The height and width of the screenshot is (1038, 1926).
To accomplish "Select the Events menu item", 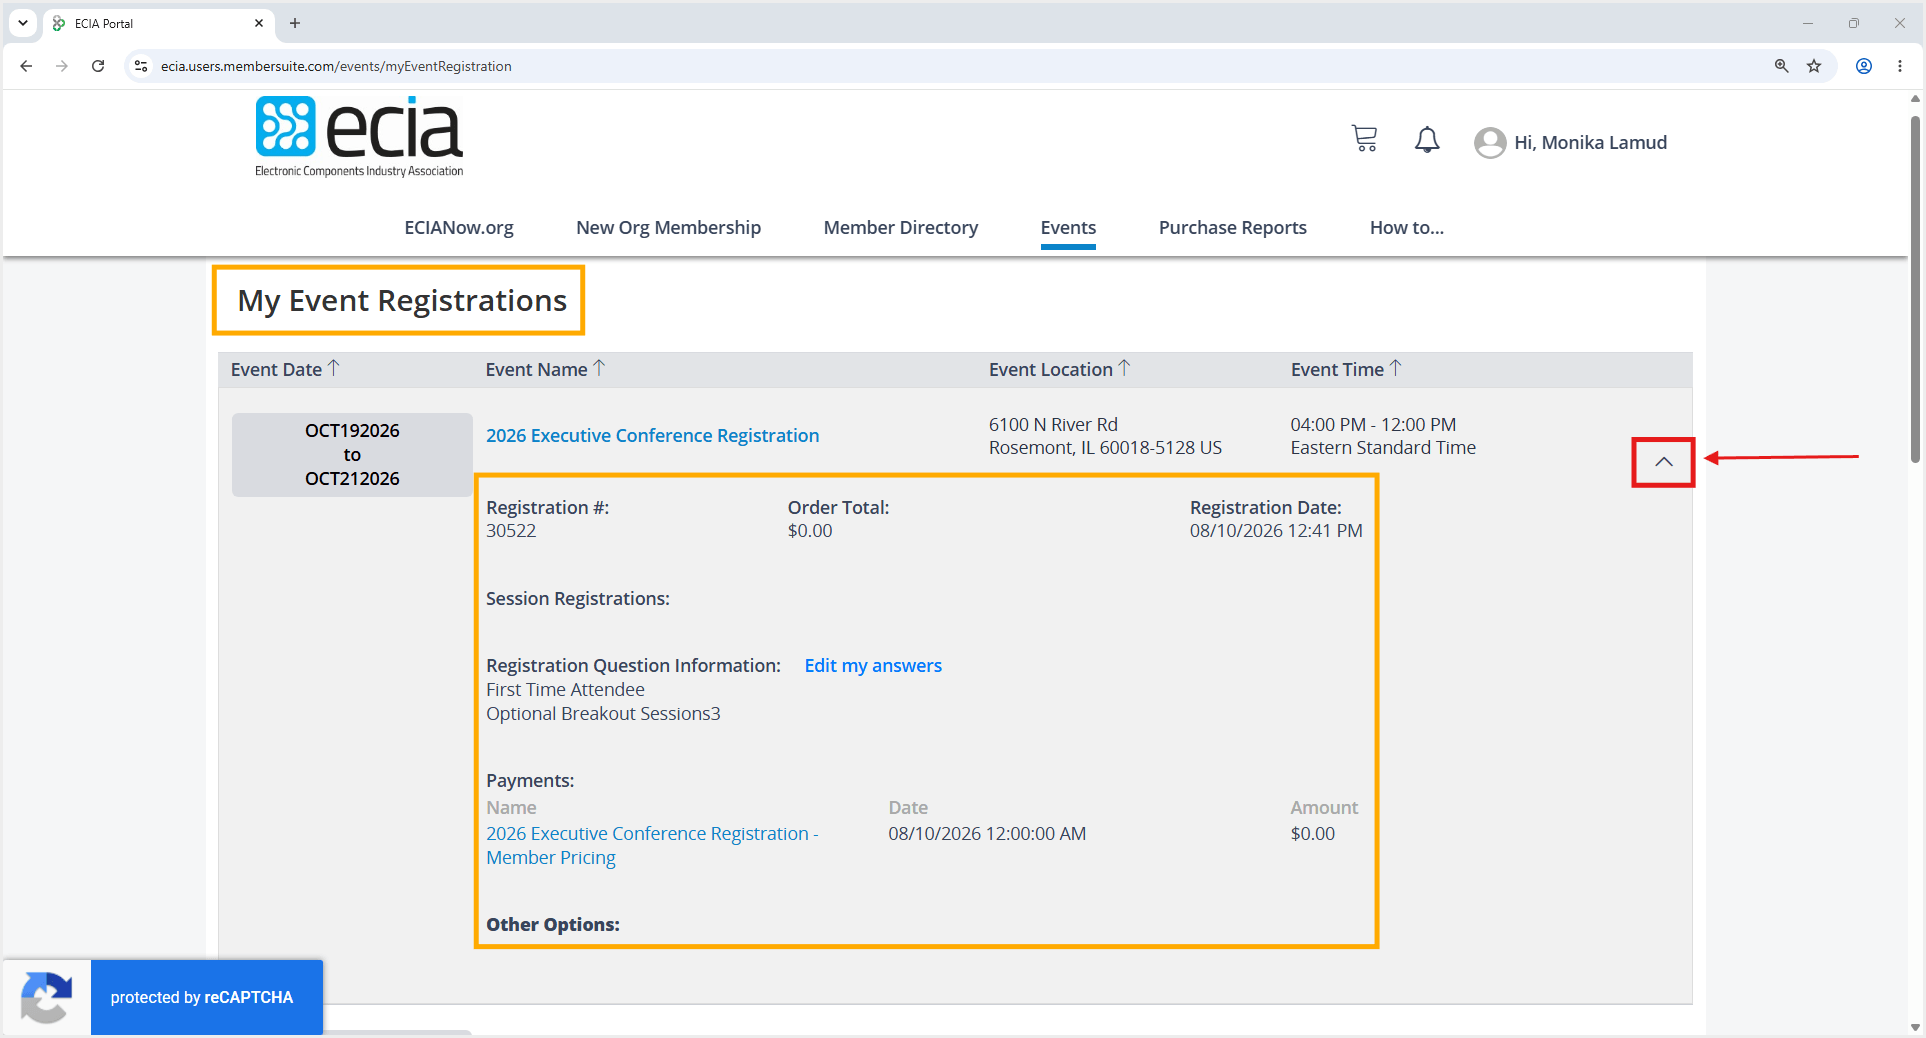I will [x=1068, y=228].
